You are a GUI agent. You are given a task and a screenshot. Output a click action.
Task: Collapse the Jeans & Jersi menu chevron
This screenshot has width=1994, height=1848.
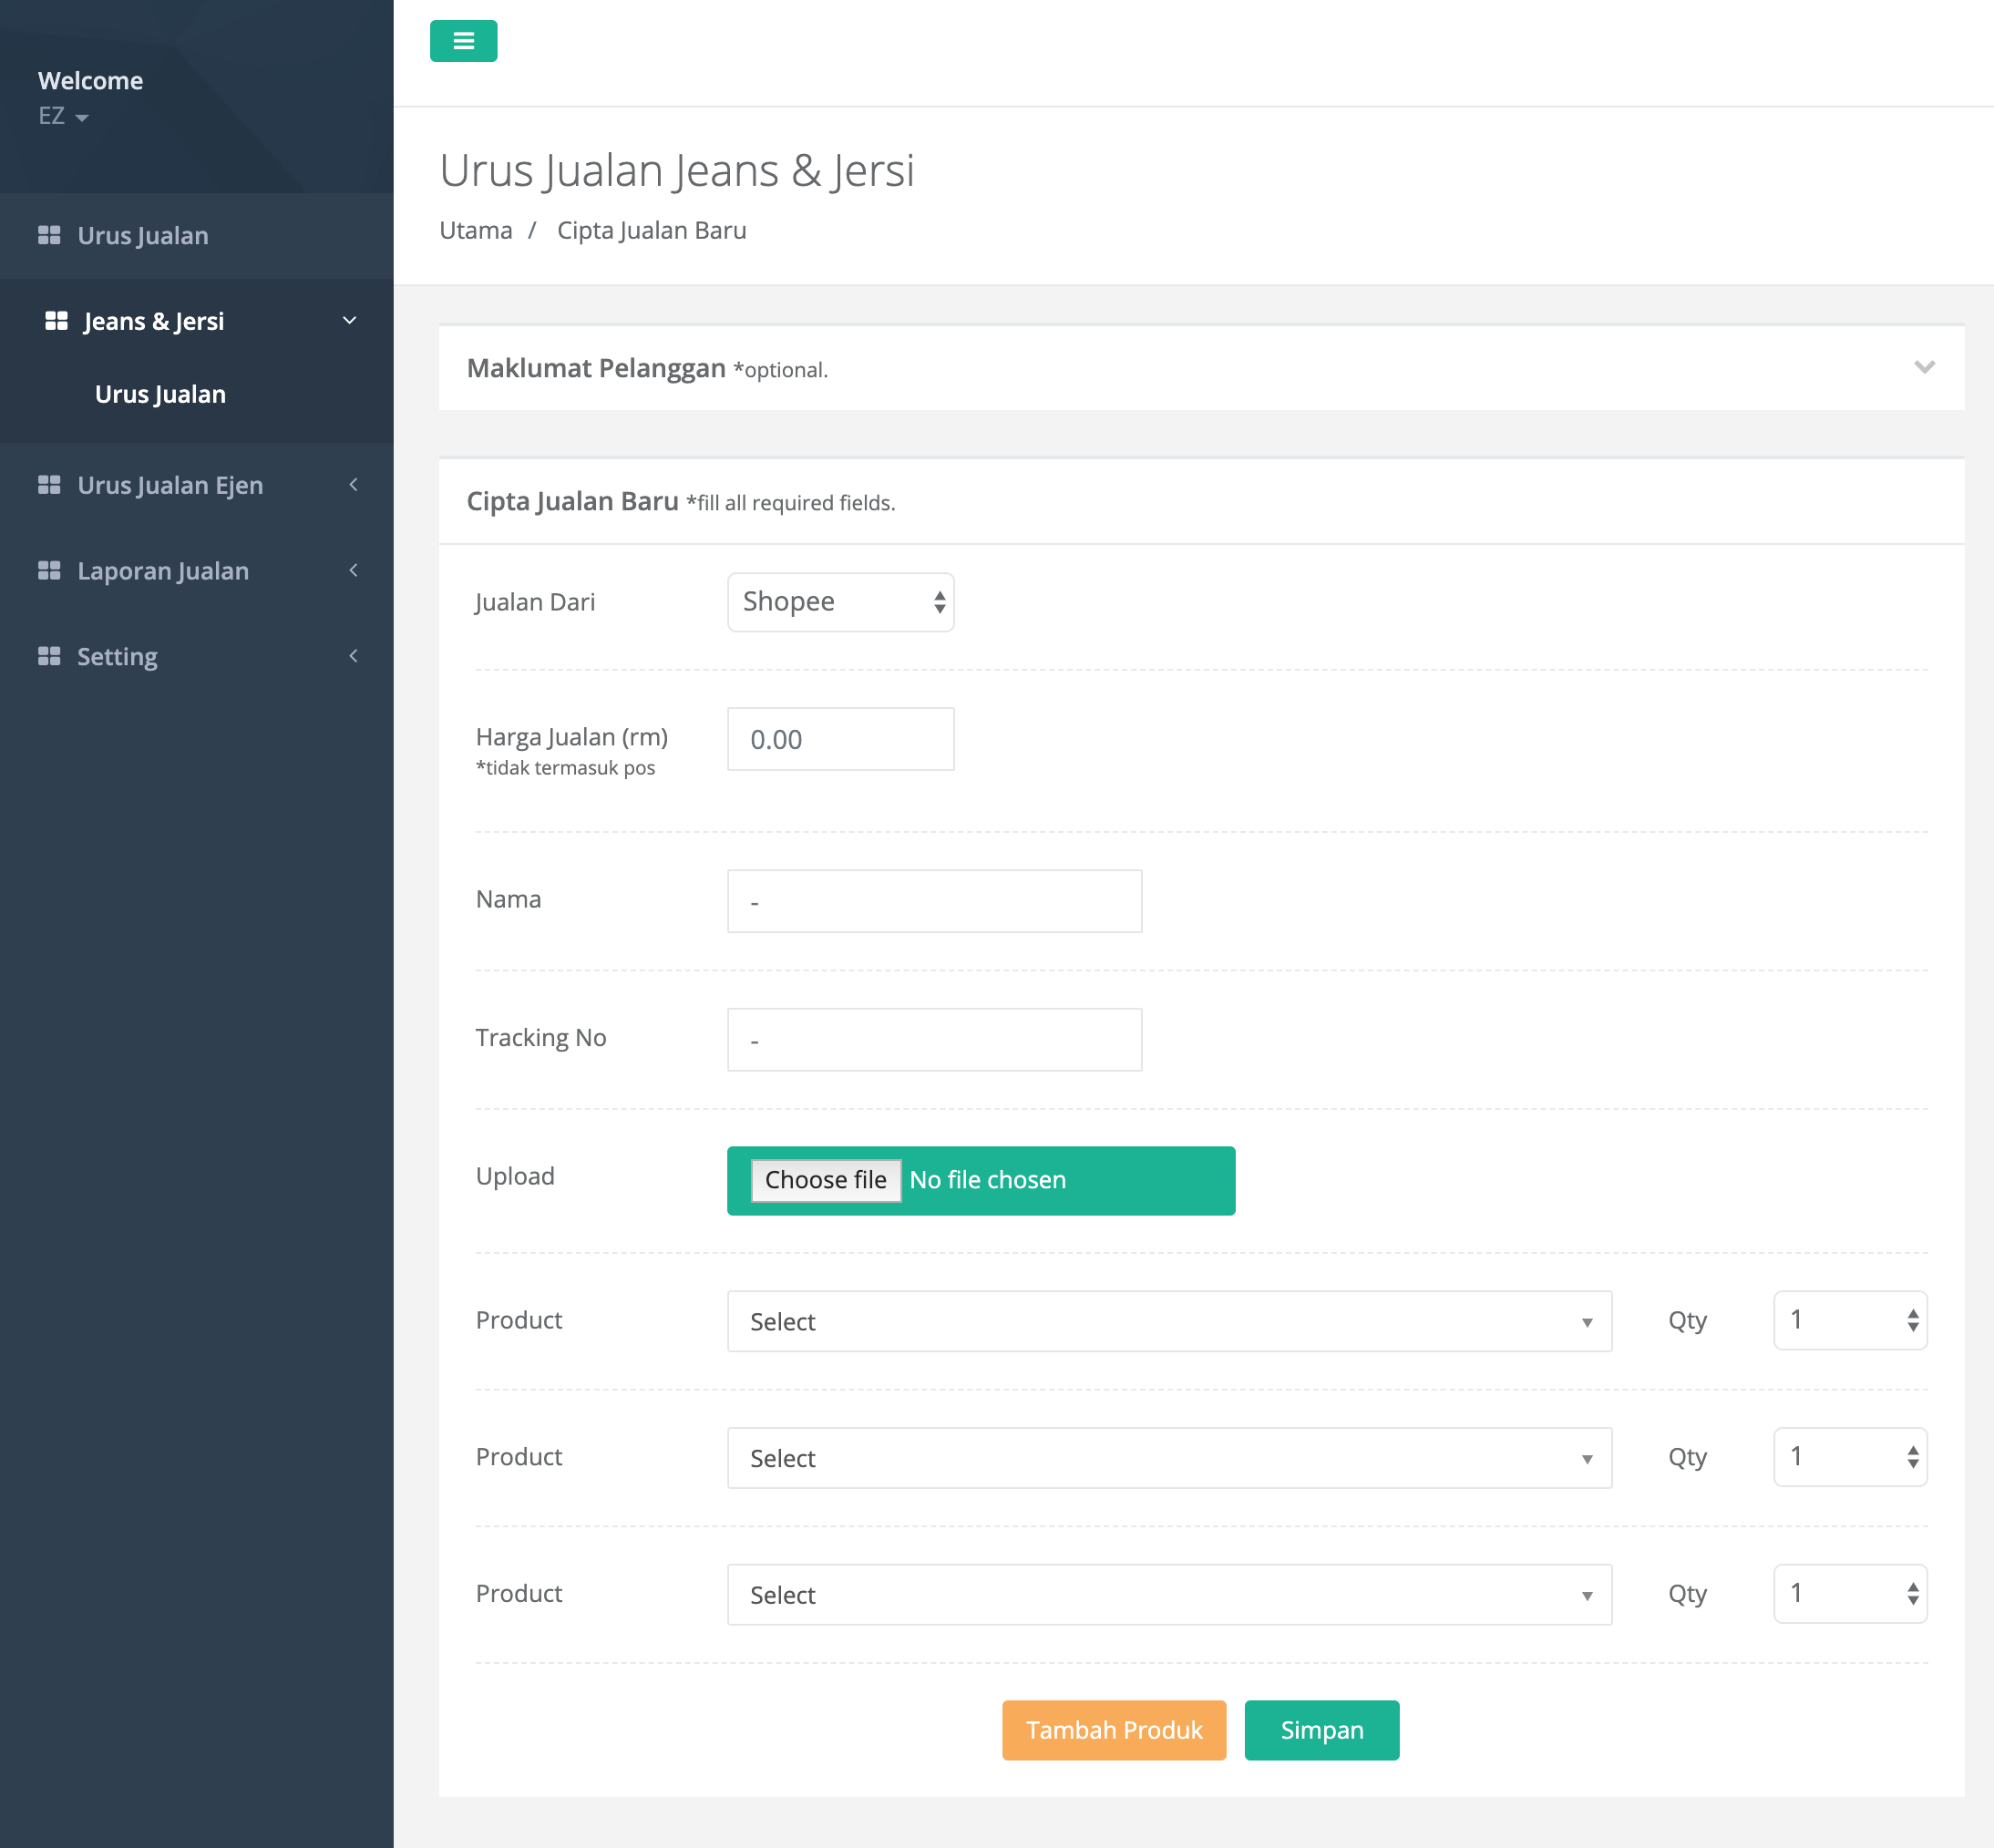349,321
